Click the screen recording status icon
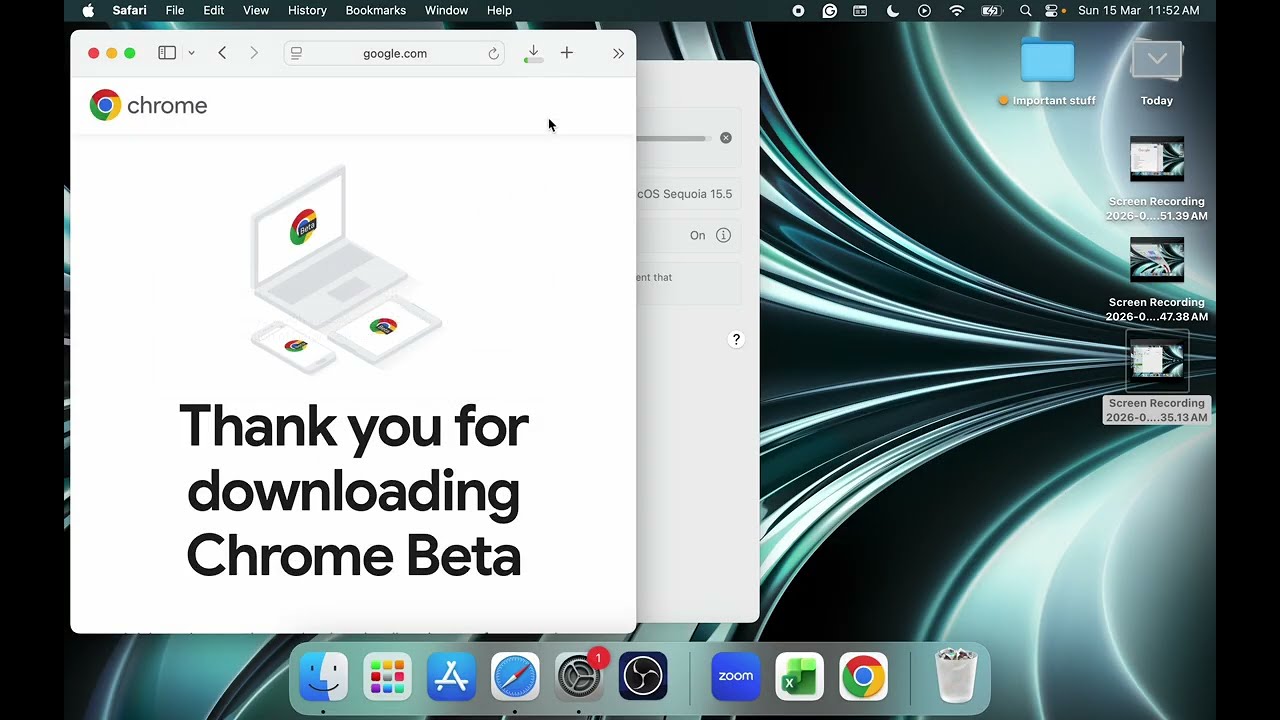Viewport: 1280px width, 720px height. coord(798,11)
